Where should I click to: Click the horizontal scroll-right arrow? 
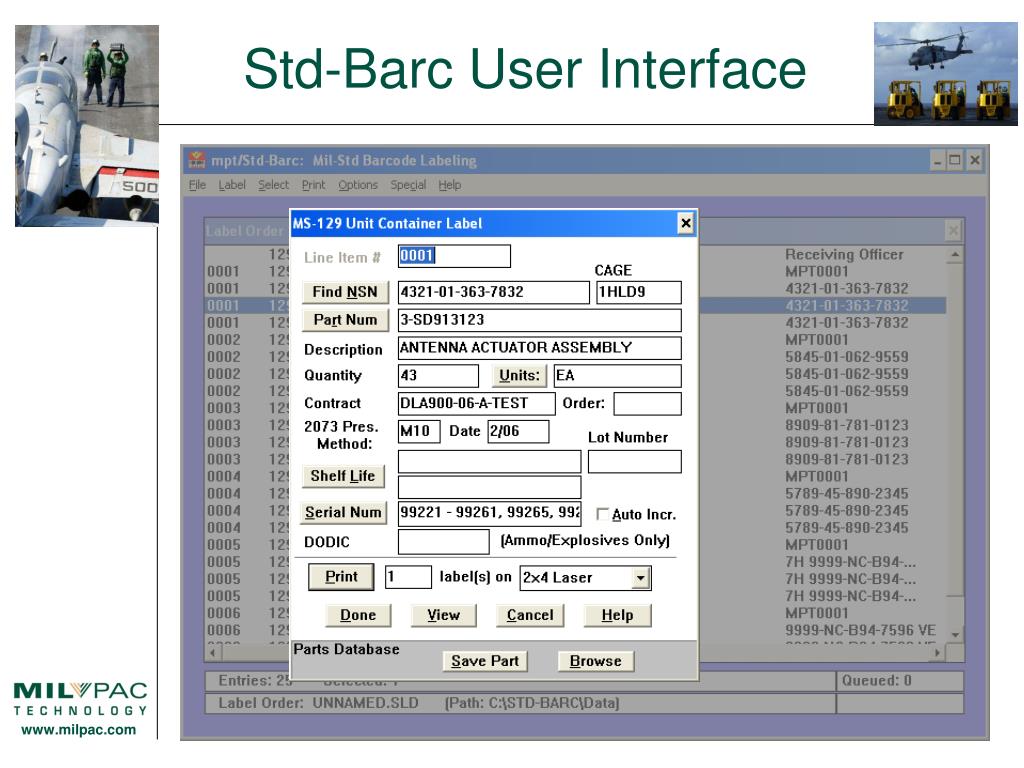[938, 652]
